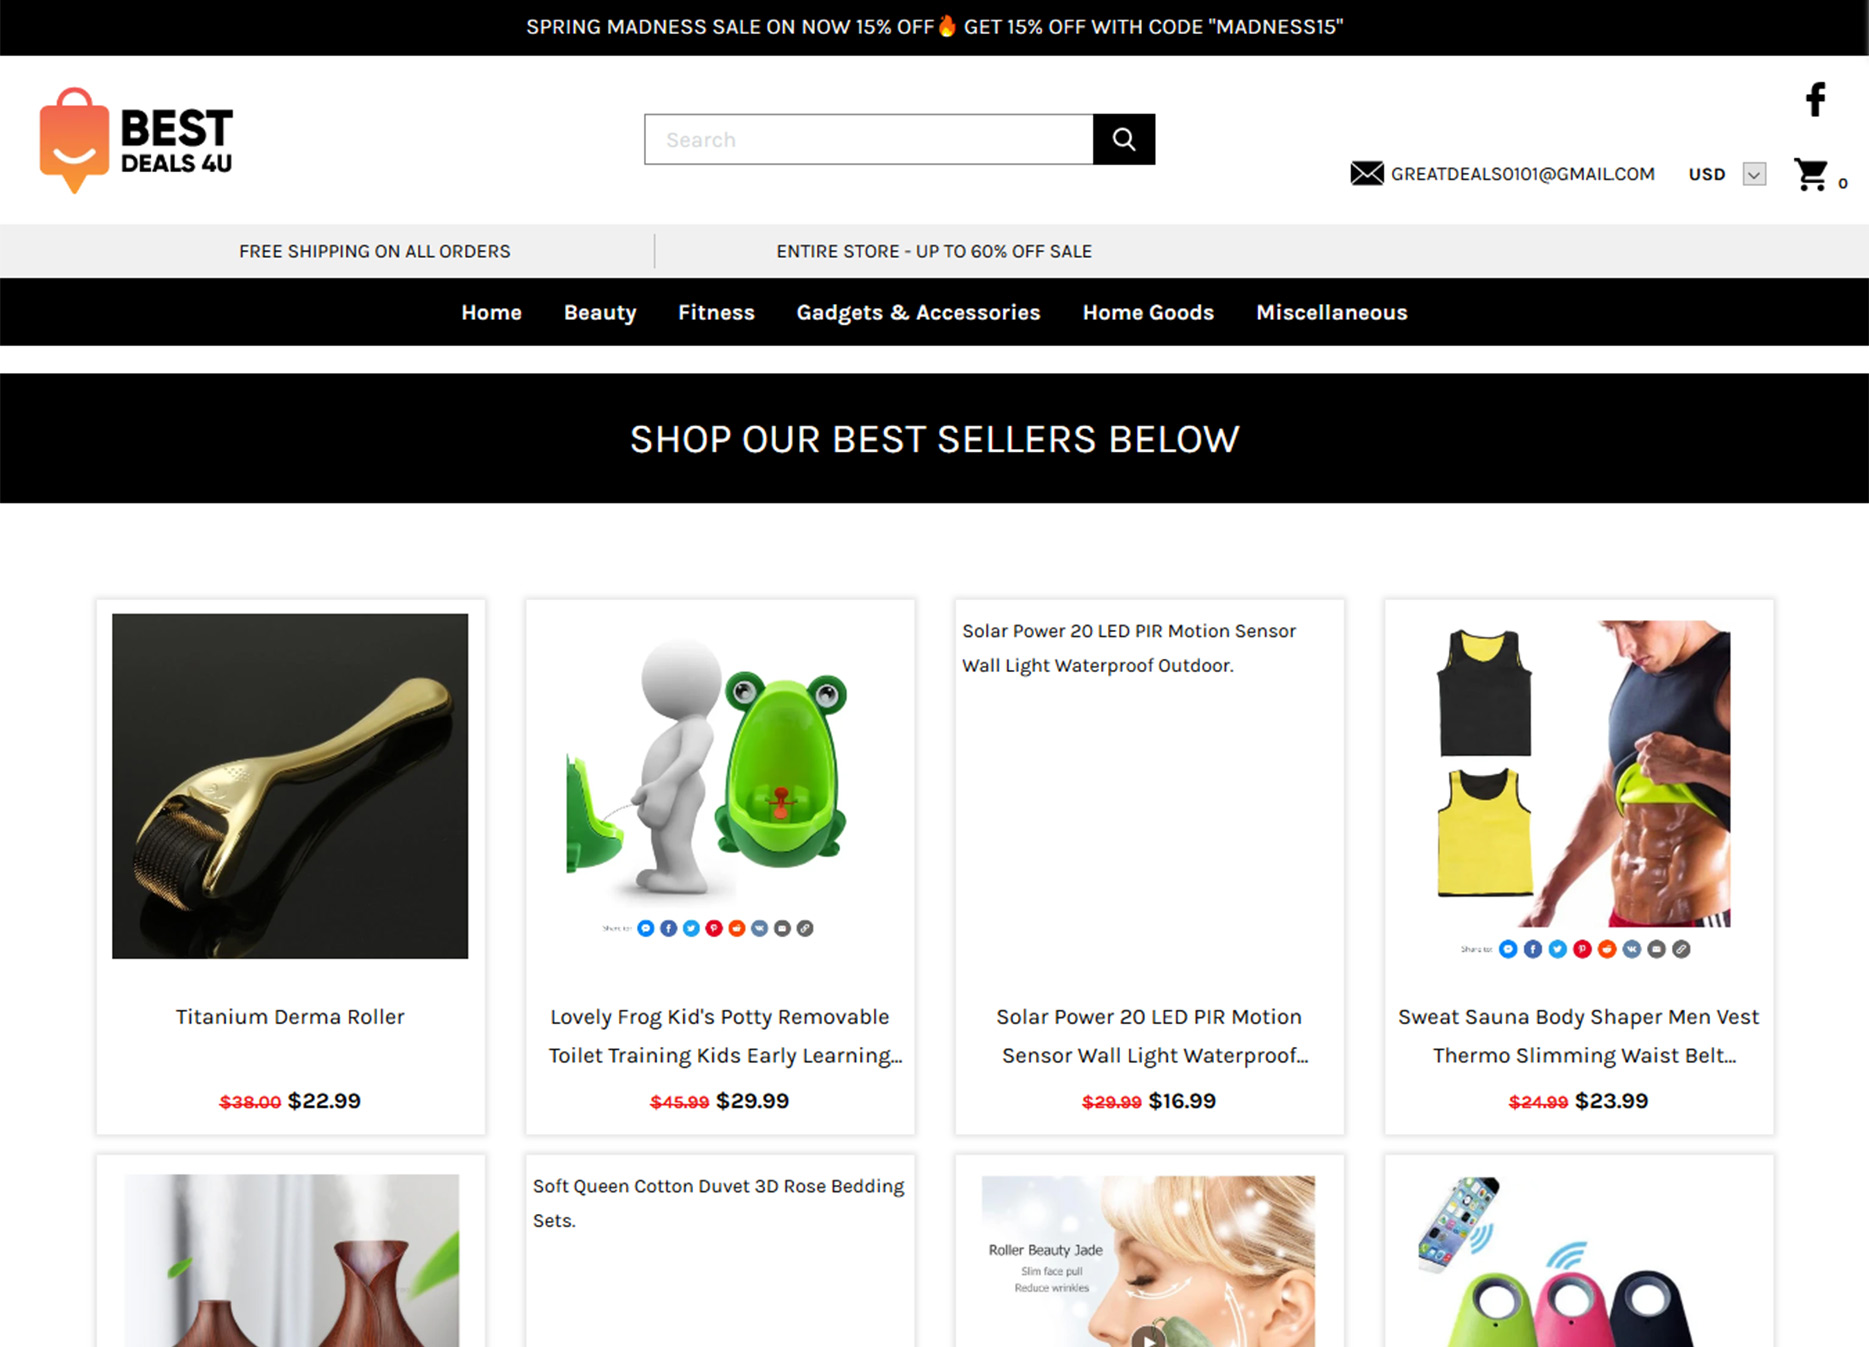Open the Facebook page icon
The image size is (1869, 1347).
[x=1816, y=99]
